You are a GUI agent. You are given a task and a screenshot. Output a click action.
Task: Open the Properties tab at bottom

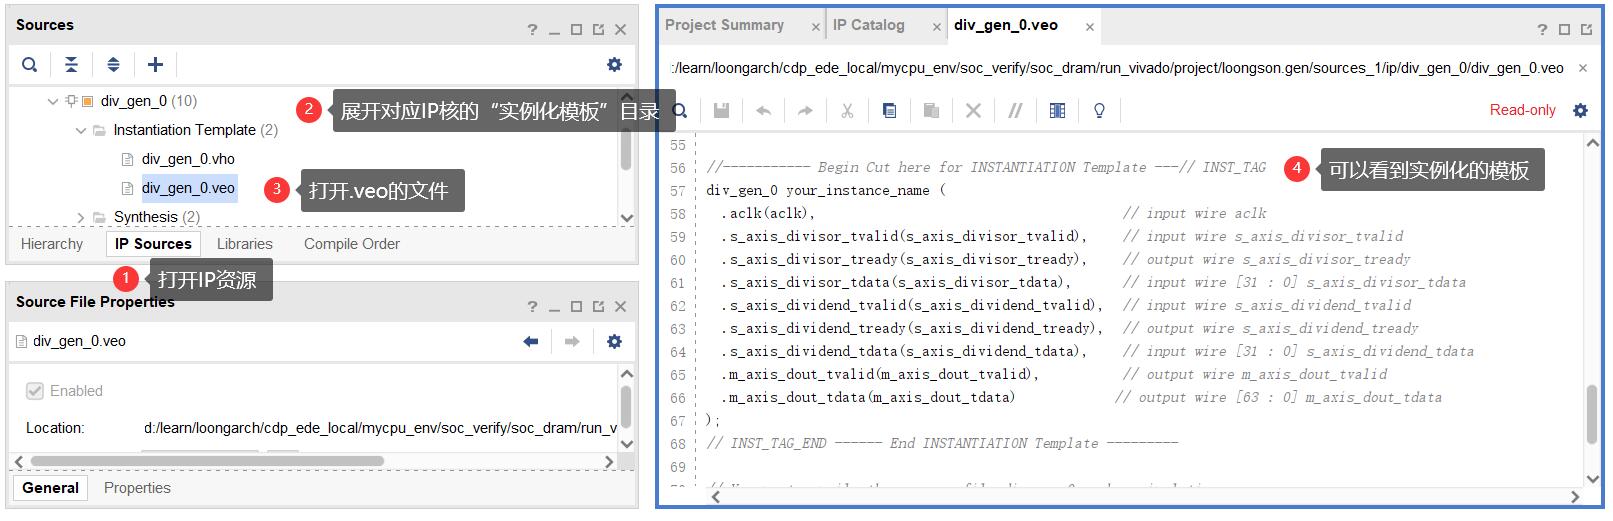point(137,488)
